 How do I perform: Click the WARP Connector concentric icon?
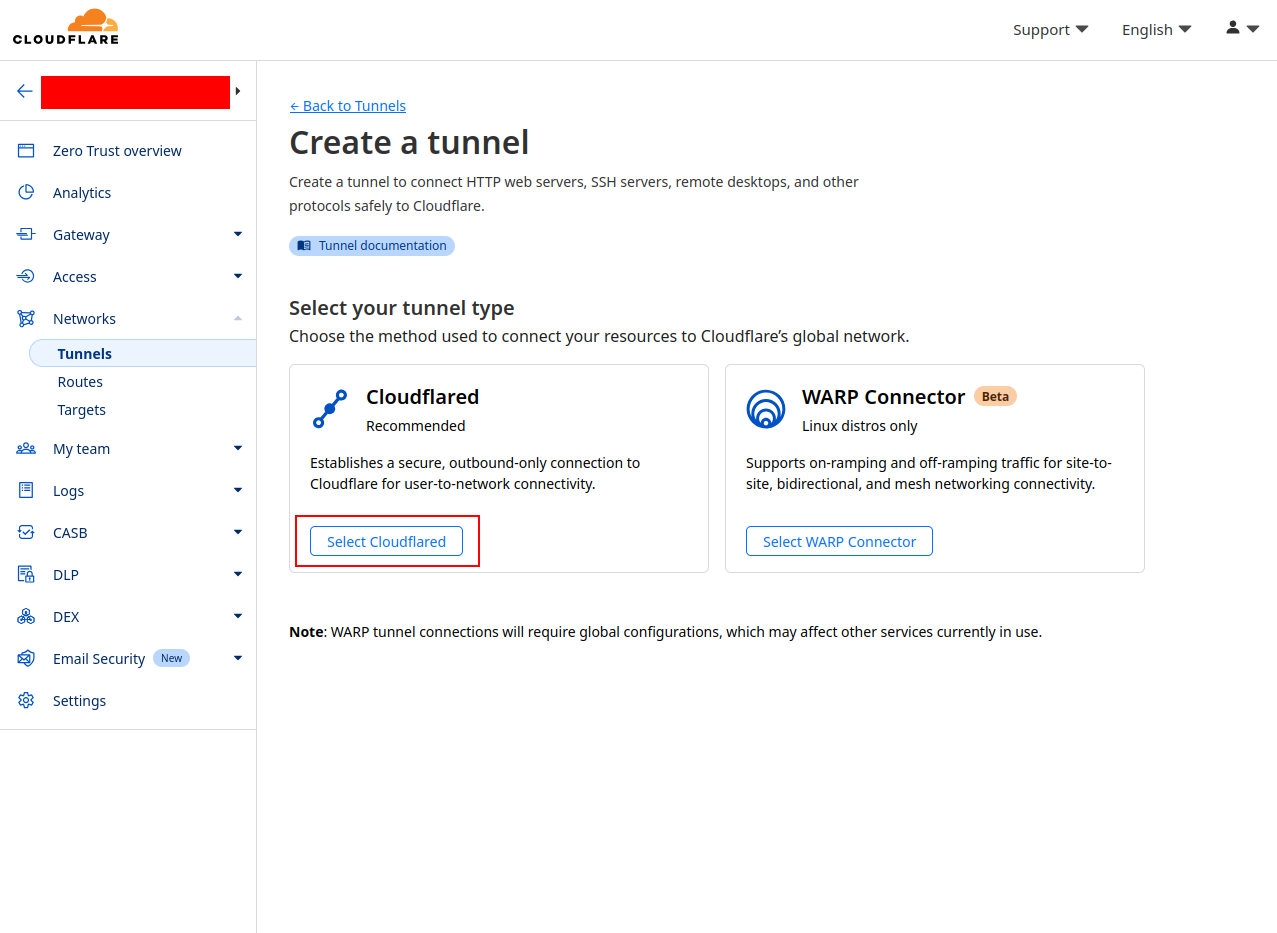[766, 409]
